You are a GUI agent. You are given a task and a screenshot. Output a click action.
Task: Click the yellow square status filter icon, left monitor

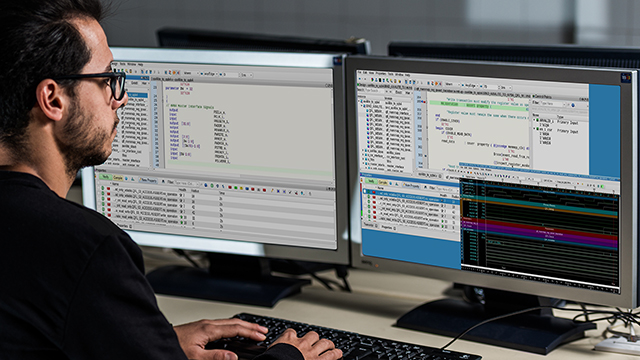[241, 188]
